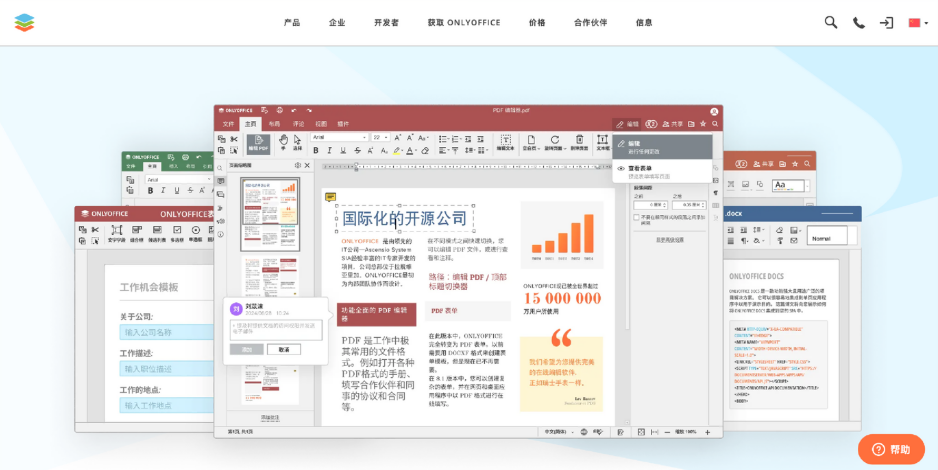This screenshot has width=938, height=470.
Task: Switch to 布局 tab in PDF editor
Action: pyautogui.click(x=274, y=124)
